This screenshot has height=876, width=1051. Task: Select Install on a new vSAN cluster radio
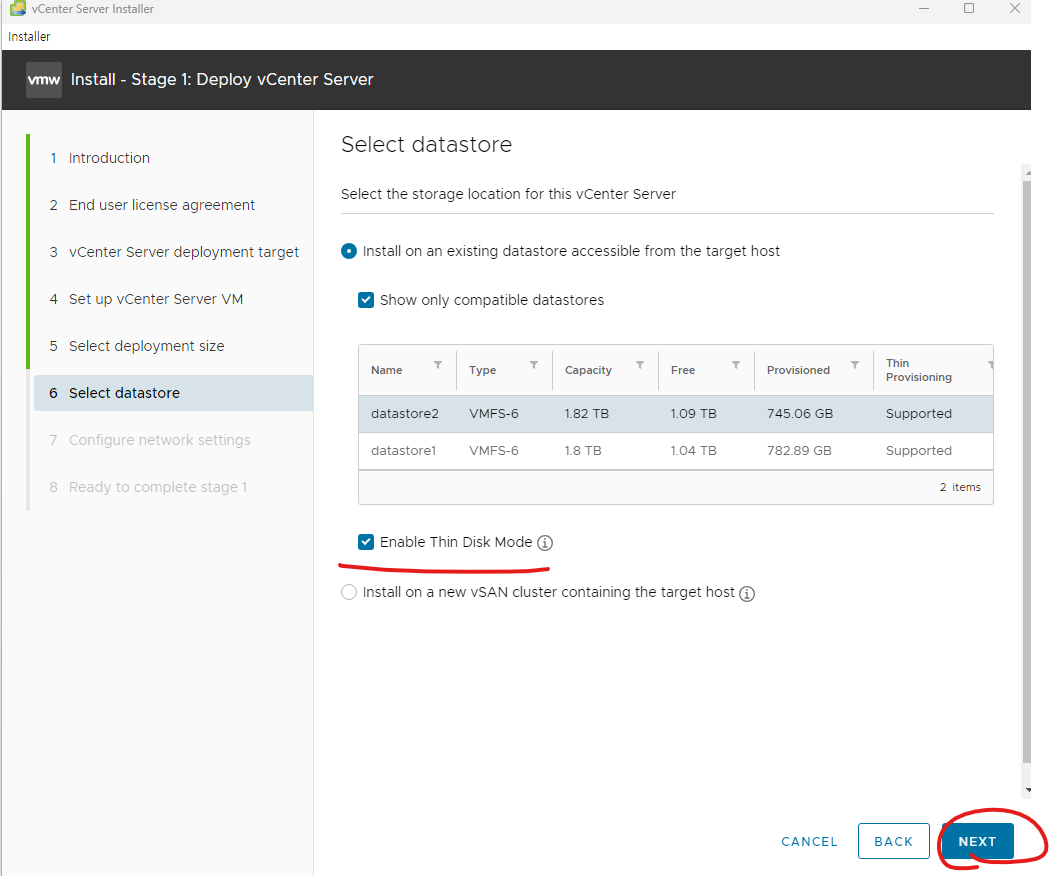tap(349, 592)
